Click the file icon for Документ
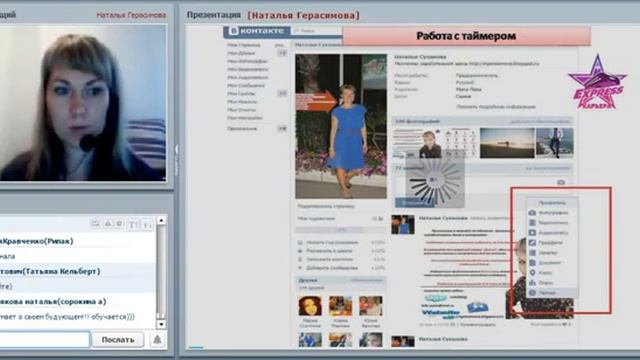 tap(532, 263)
